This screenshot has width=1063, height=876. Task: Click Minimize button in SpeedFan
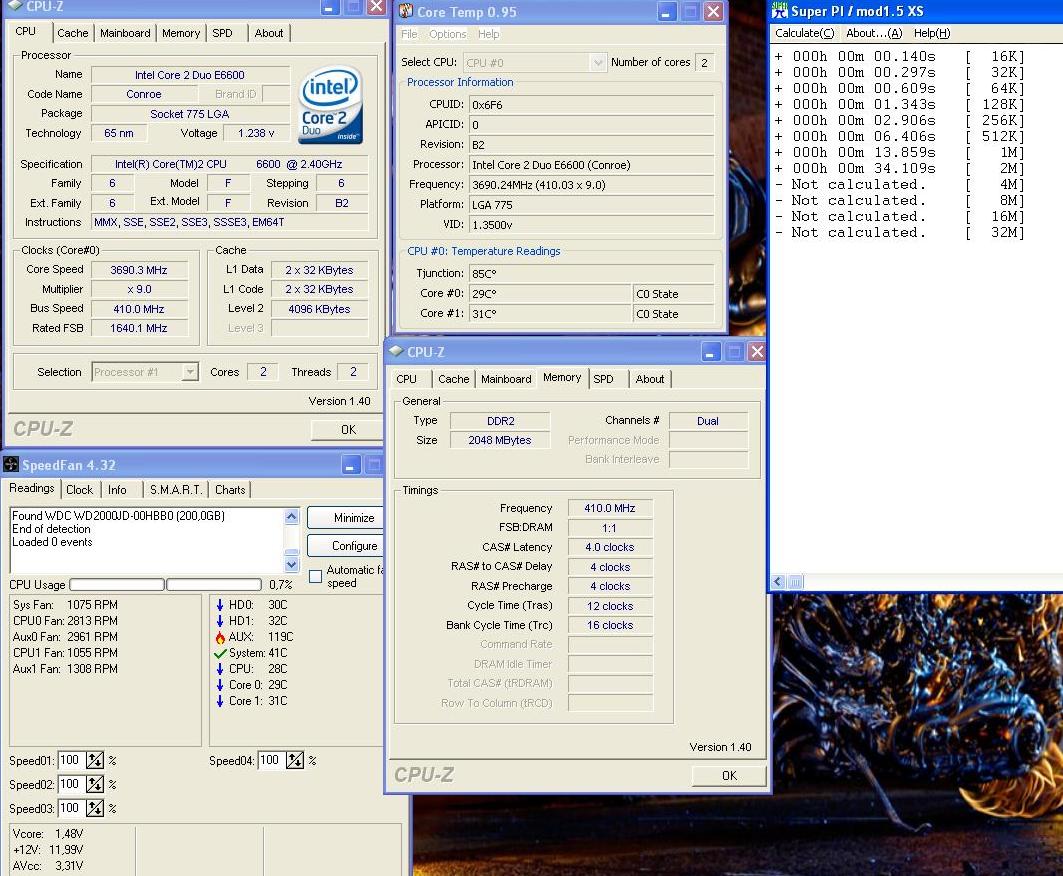coord(345,518)
